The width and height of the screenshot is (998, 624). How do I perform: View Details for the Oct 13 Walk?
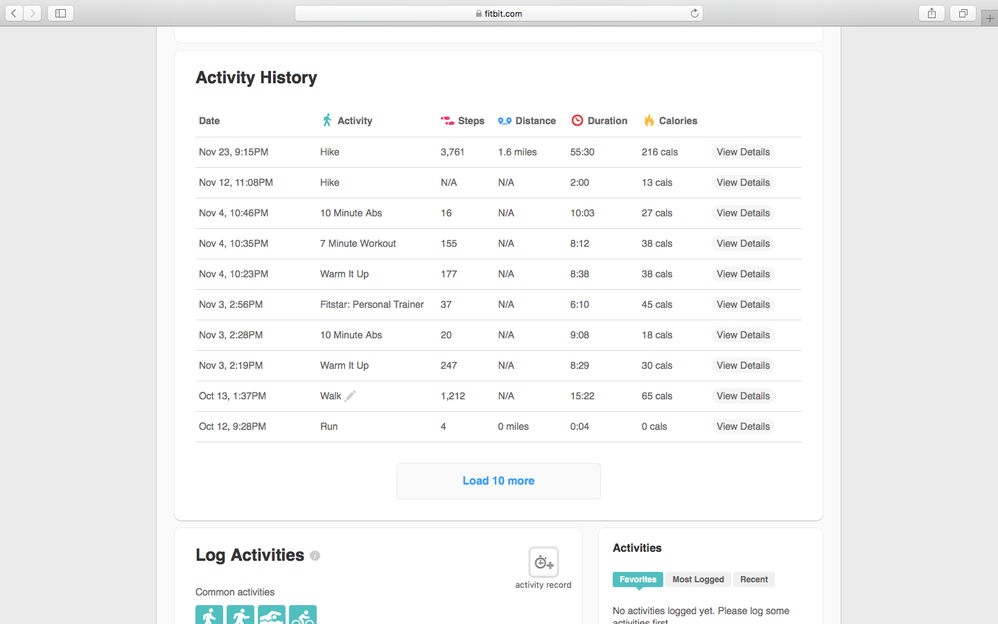click(x=743, y=396)
